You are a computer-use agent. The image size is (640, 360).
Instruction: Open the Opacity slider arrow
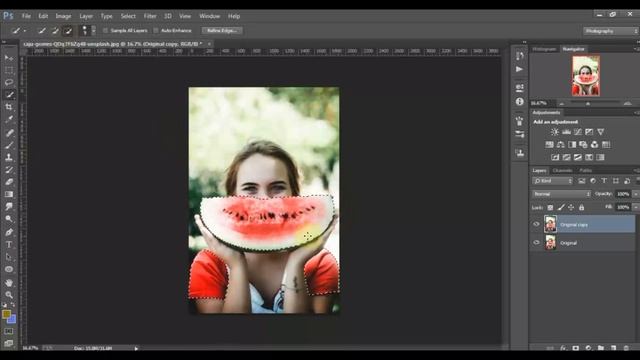point(636,194)
